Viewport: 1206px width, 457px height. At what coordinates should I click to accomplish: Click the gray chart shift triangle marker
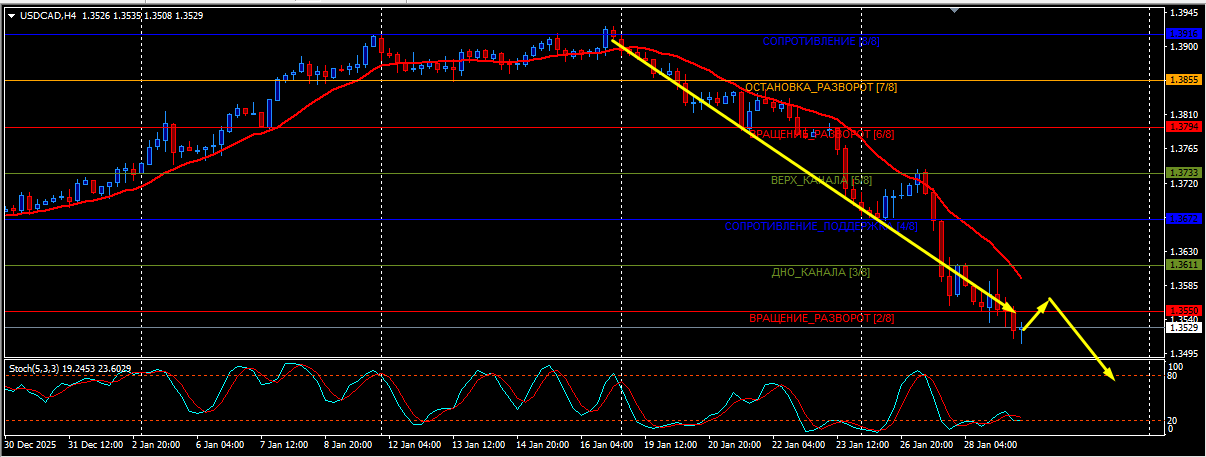955,10
